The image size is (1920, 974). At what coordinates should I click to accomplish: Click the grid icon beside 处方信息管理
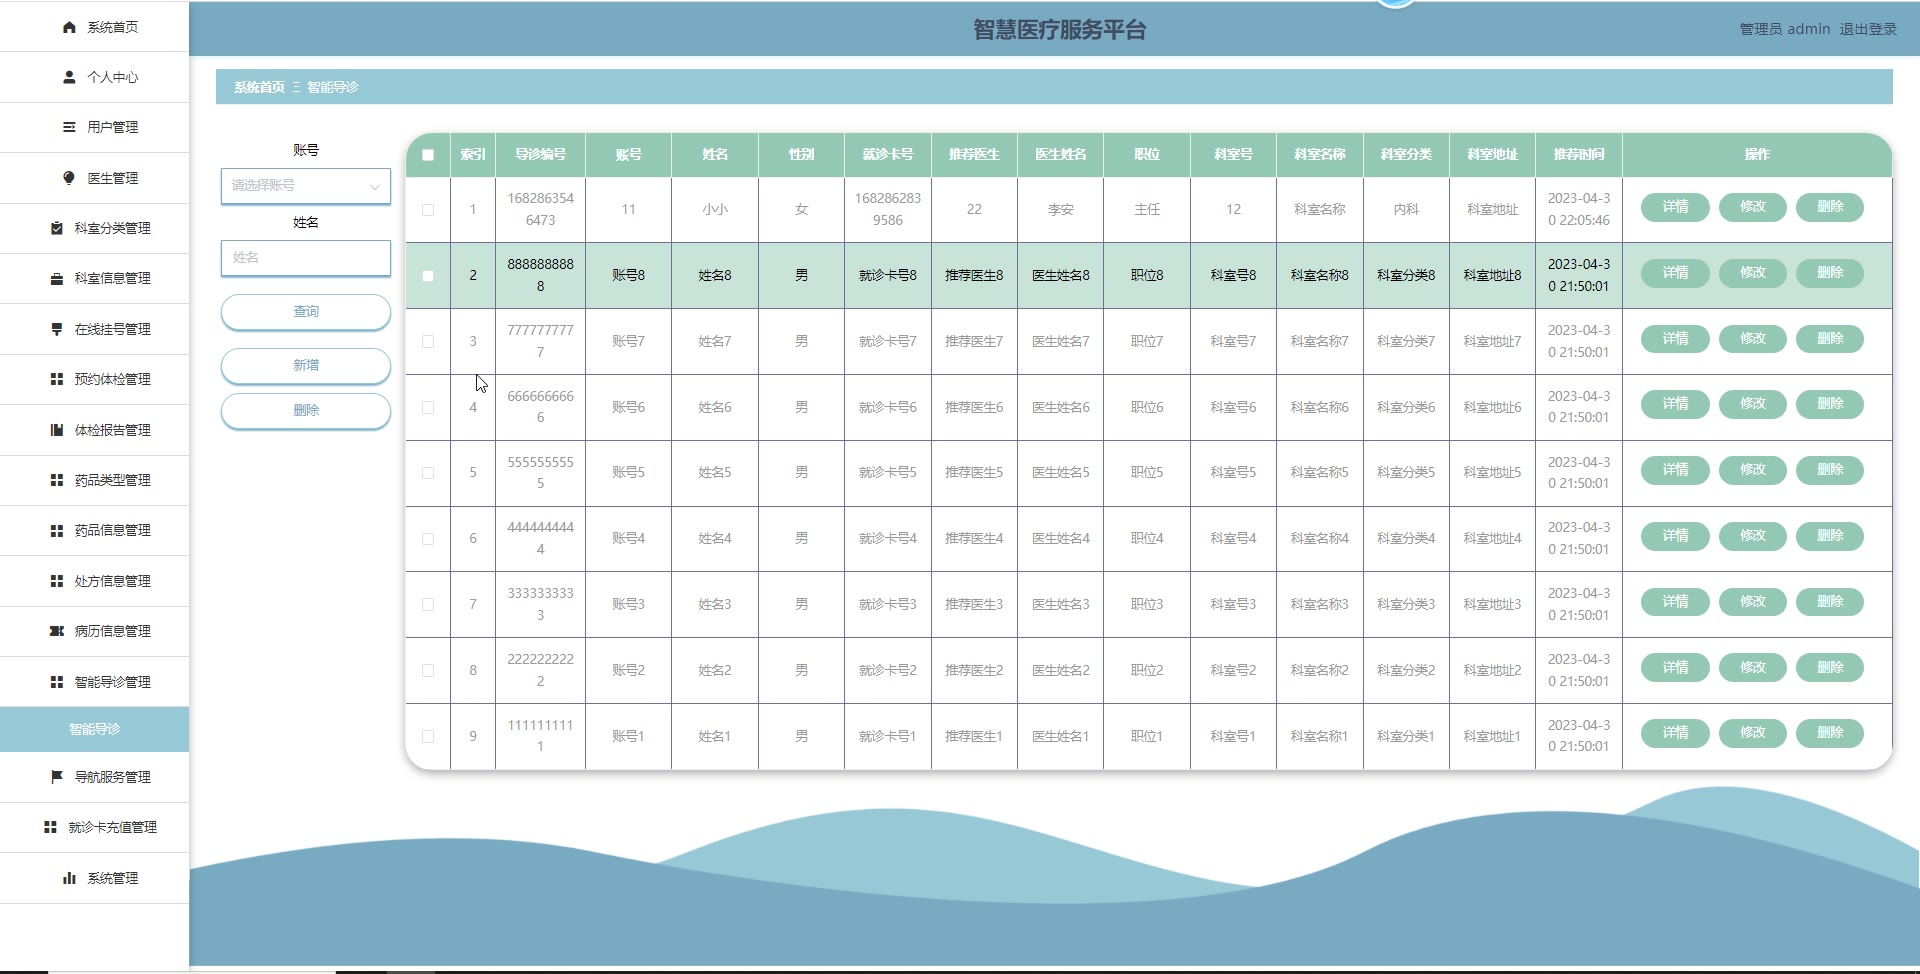(57, 581)
